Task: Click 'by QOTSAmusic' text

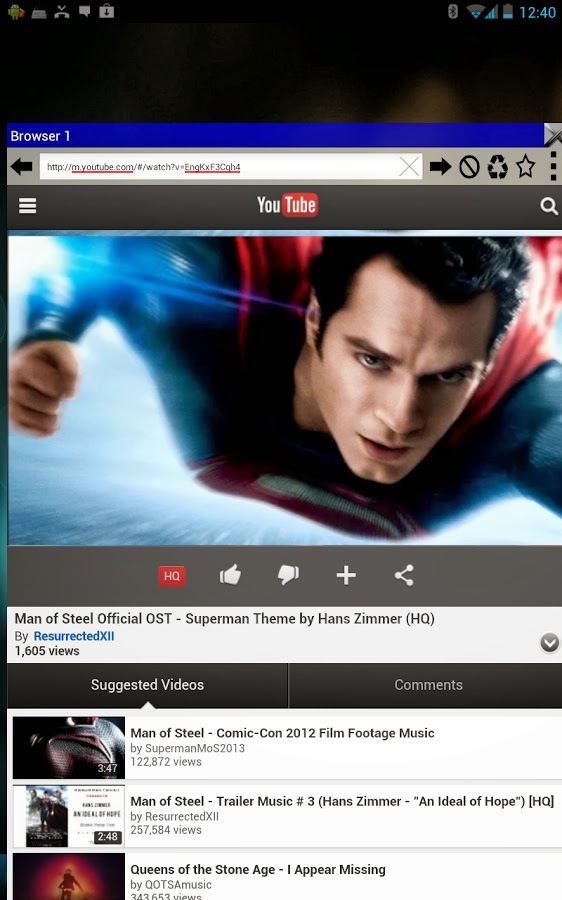Action: pos(170,885)
